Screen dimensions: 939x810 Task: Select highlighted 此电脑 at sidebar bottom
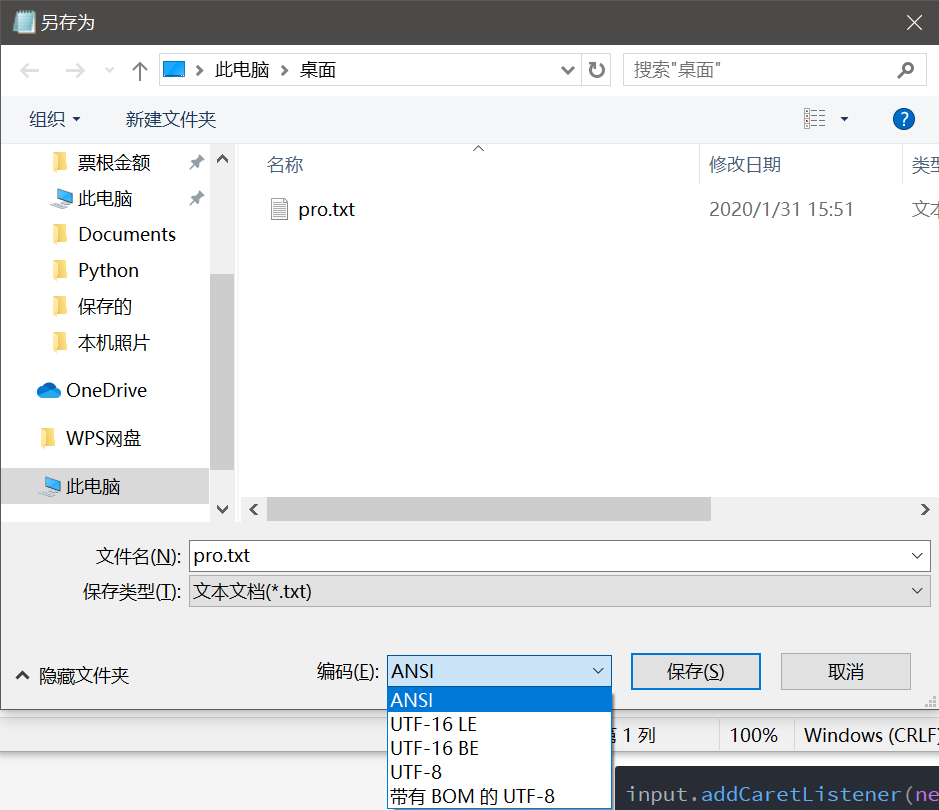pos(105,486)
